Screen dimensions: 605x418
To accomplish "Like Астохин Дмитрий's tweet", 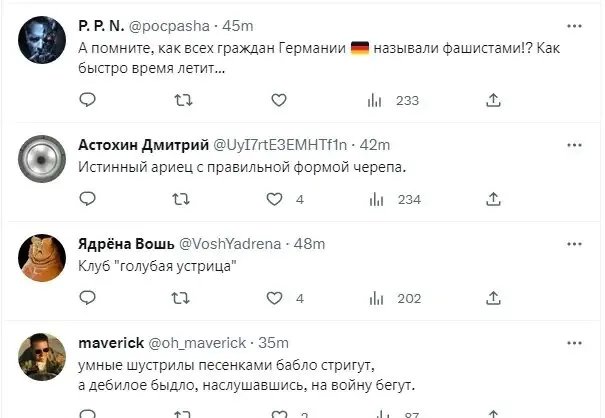I will click(274, 200).
